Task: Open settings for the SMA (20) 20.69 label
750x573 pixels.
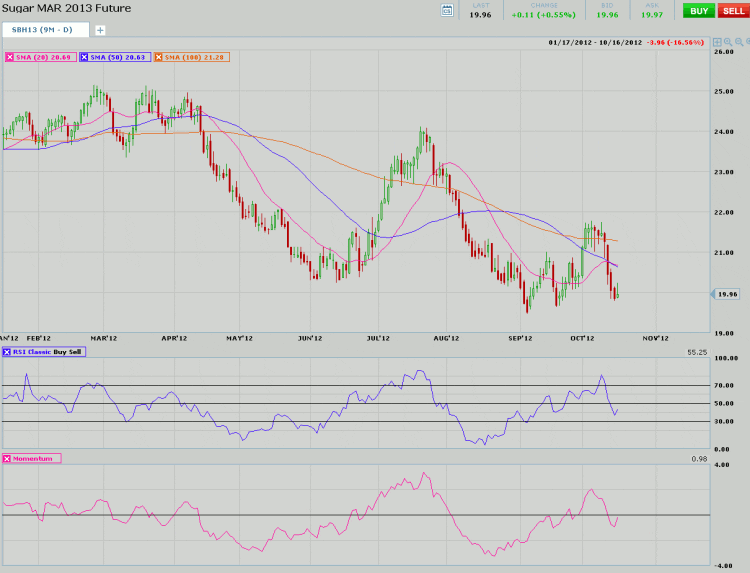Action: pyautogui.click(x=44, y=57)
